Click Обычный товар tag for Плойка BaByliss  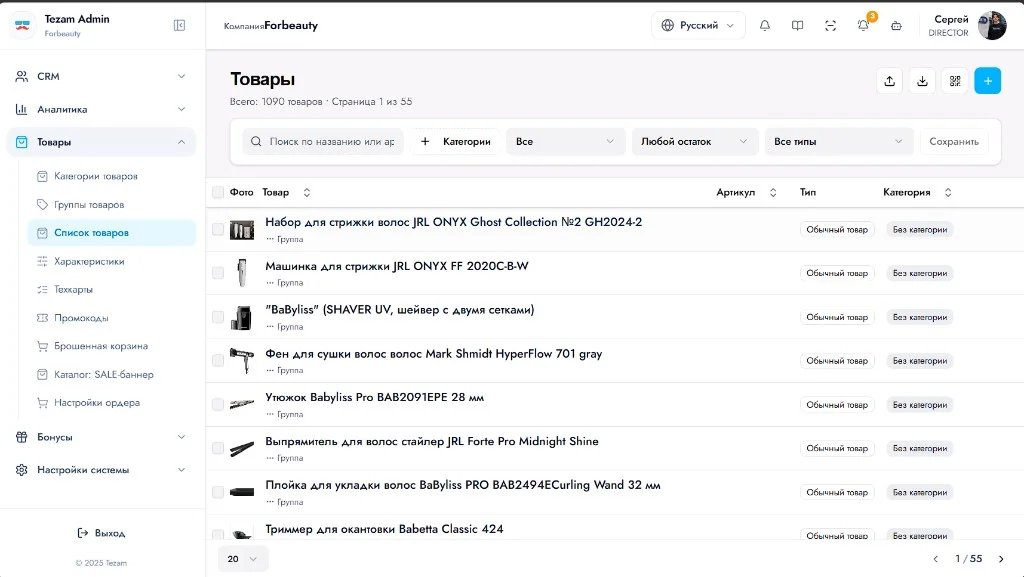click(837, 492)
